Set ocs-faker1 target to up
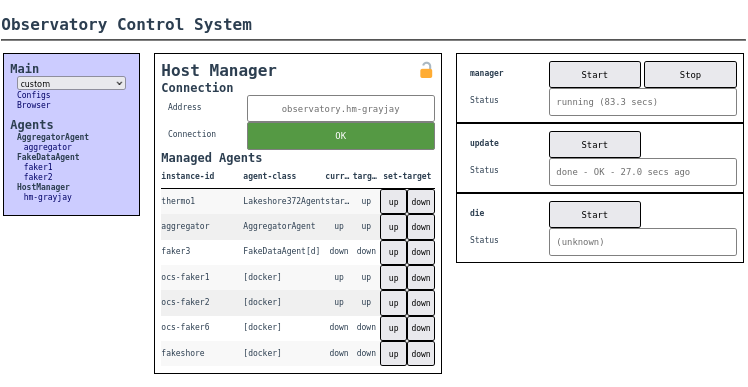Viewport: 748px width, 387px height. (x=393, y=278)
